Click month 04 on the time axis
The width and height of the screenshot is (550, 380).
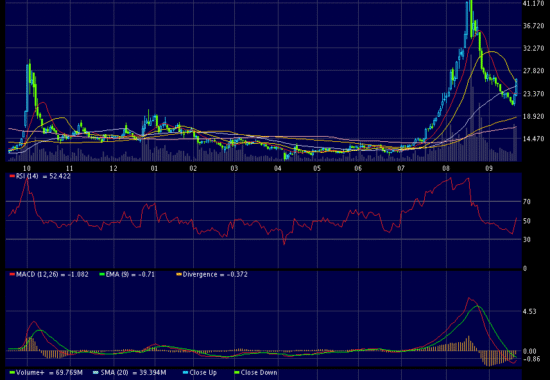coord(278,168)
